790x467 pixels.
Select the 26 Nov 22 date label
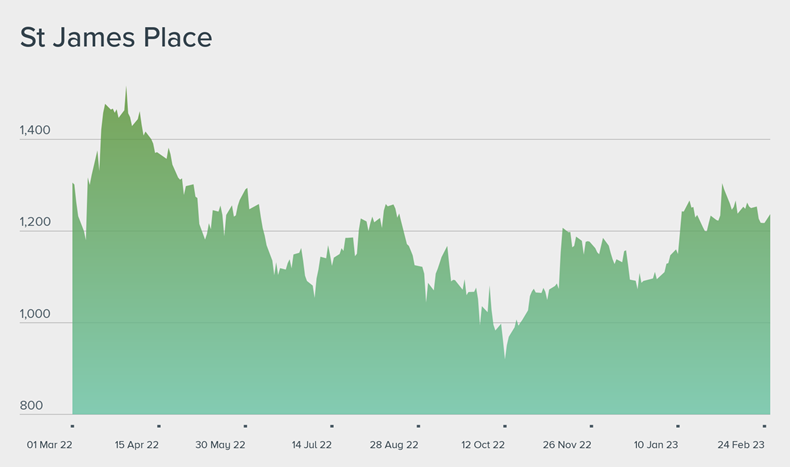tap(567, 445)
